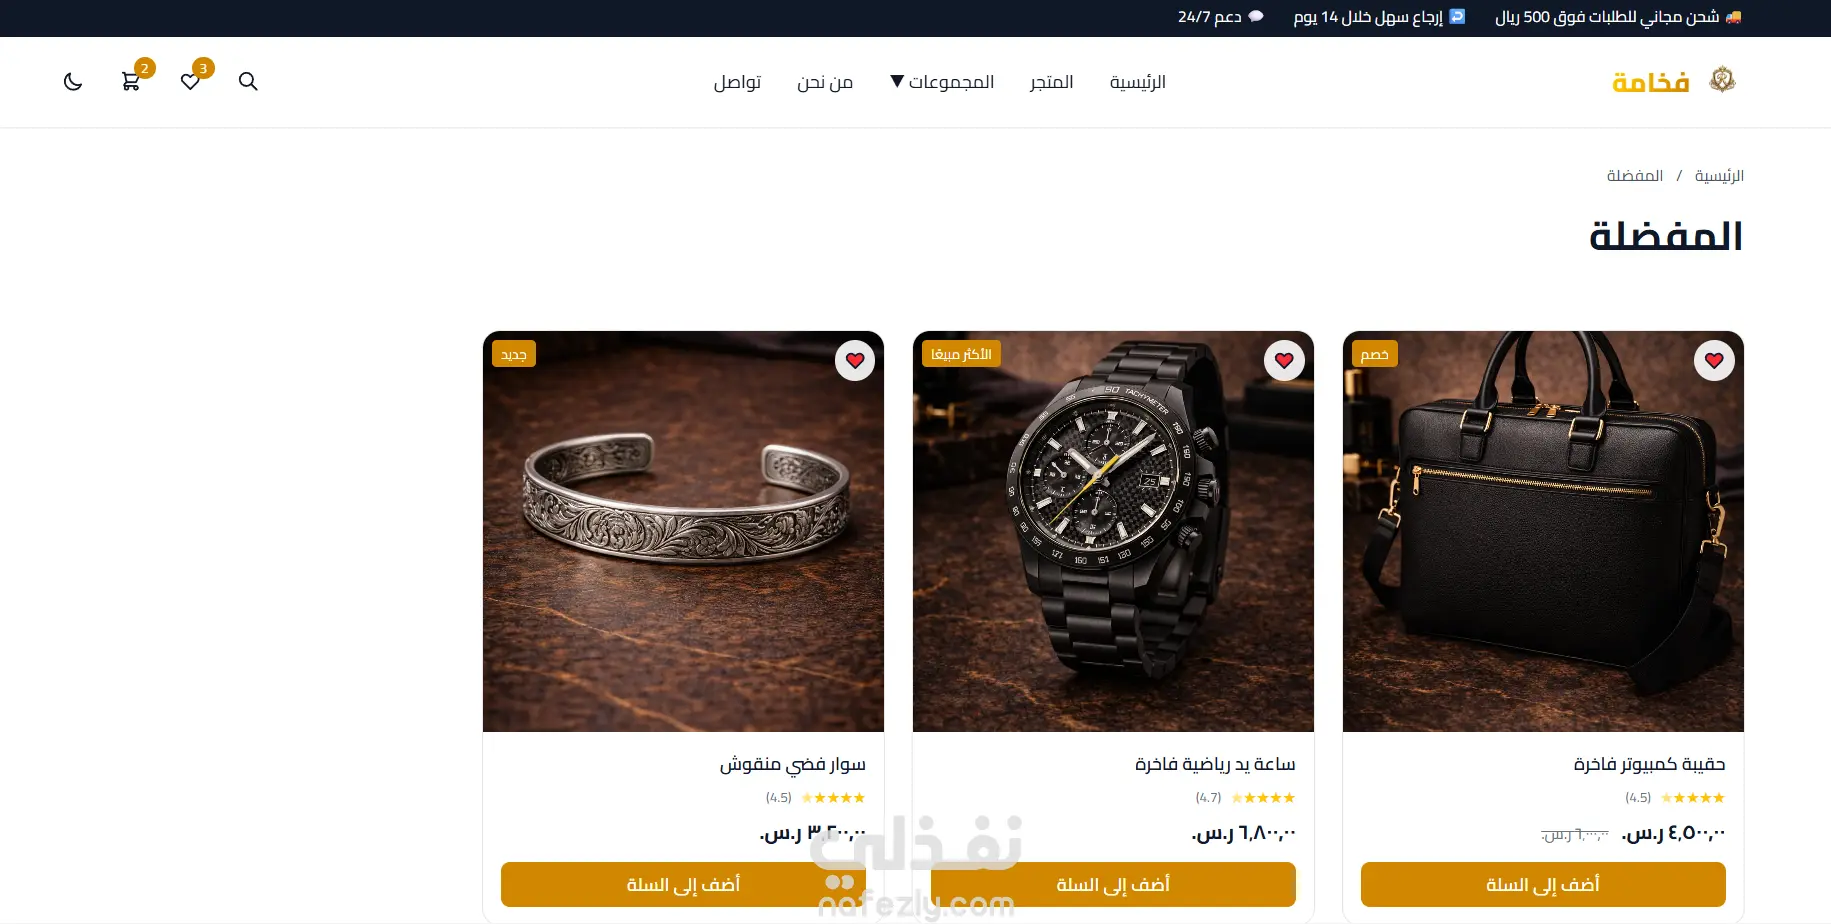Expand the المجموعات dropdown menu

point(942,82)
